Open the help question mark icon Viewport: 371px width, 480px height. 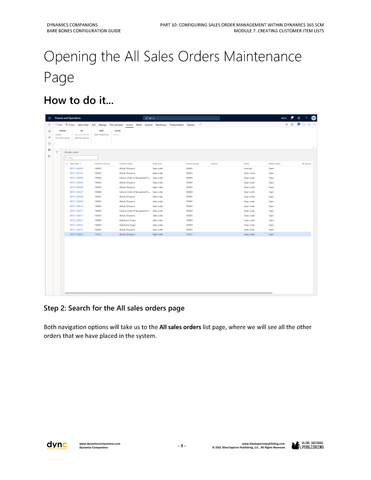pos(306,118)
